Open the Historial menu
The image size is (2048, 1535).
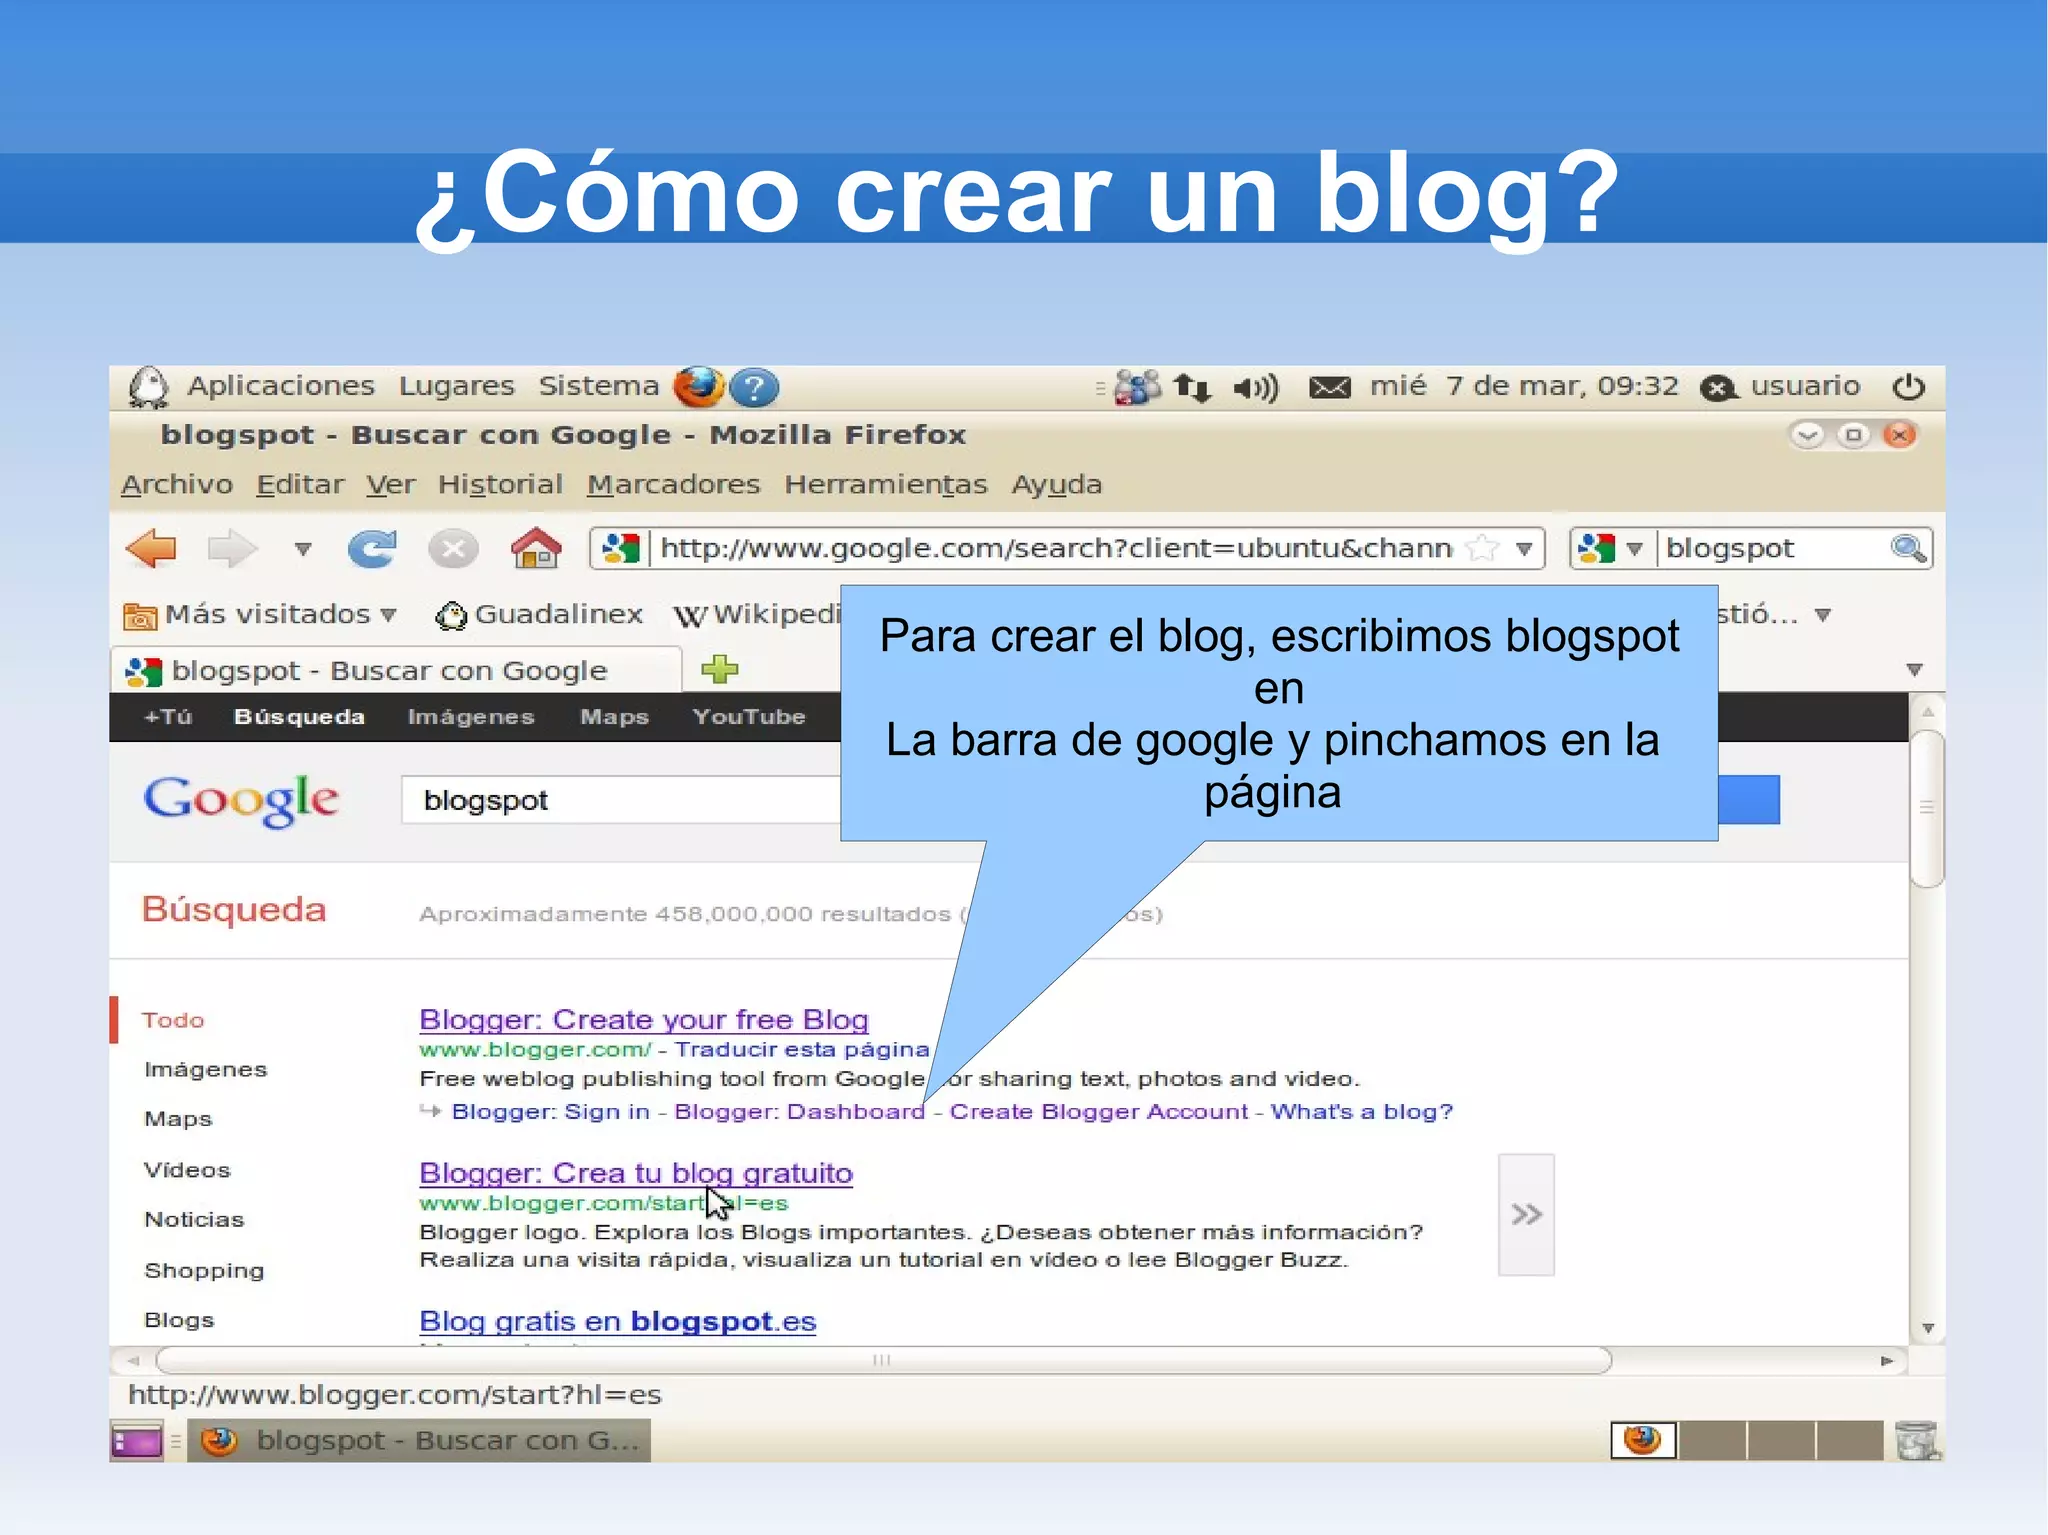tap(500, 484)
